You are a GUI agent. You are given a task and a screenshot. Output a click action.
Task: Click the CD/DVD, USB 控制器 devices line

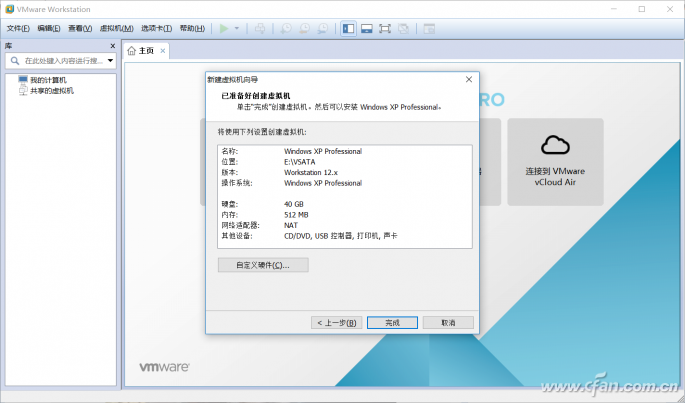(x=341, y=236)
